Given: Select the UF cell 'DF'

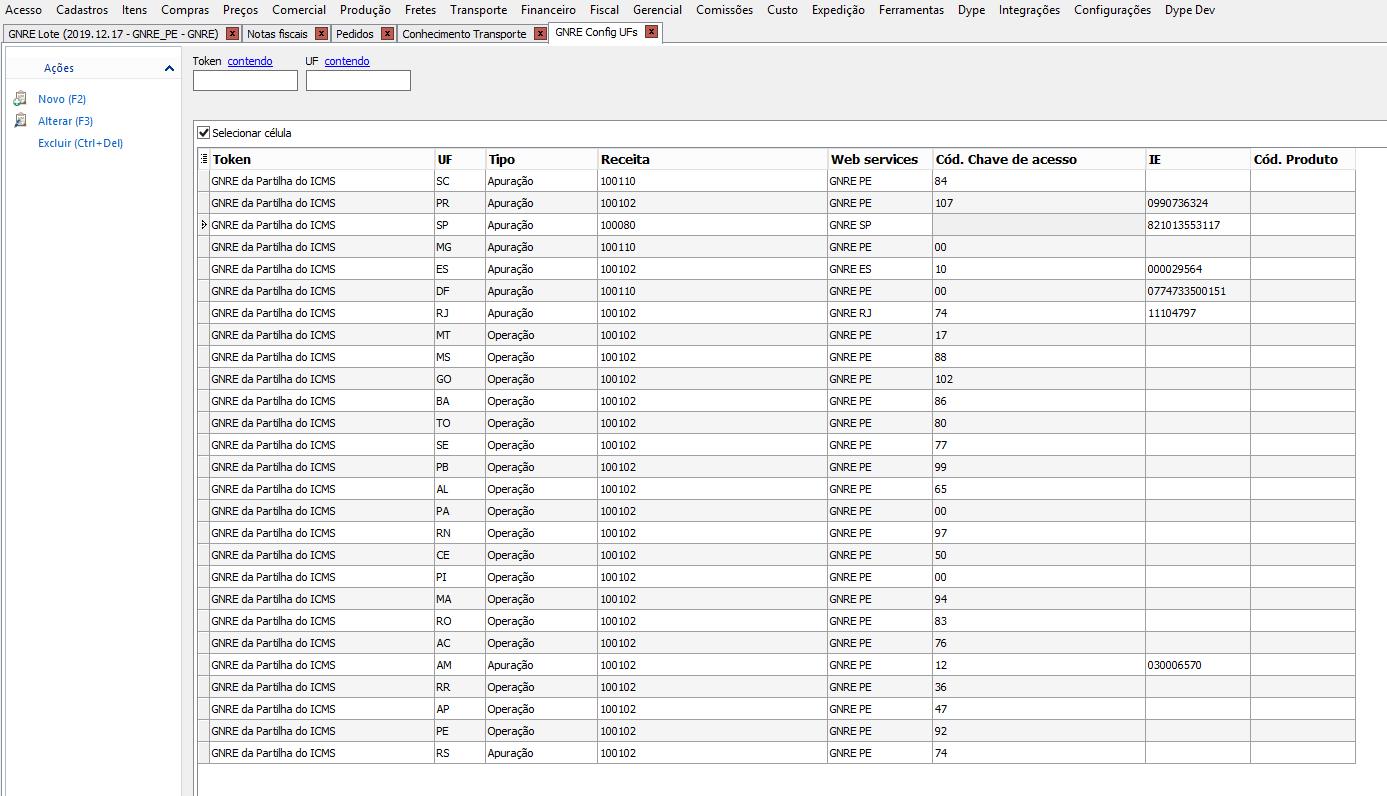Looking at the screenshot, I should 460,291.
